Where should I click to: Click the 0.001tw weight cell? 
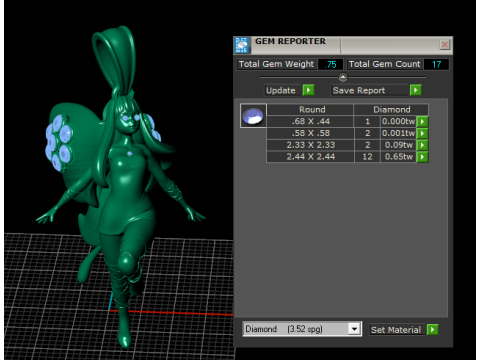[x=399, y=133]
